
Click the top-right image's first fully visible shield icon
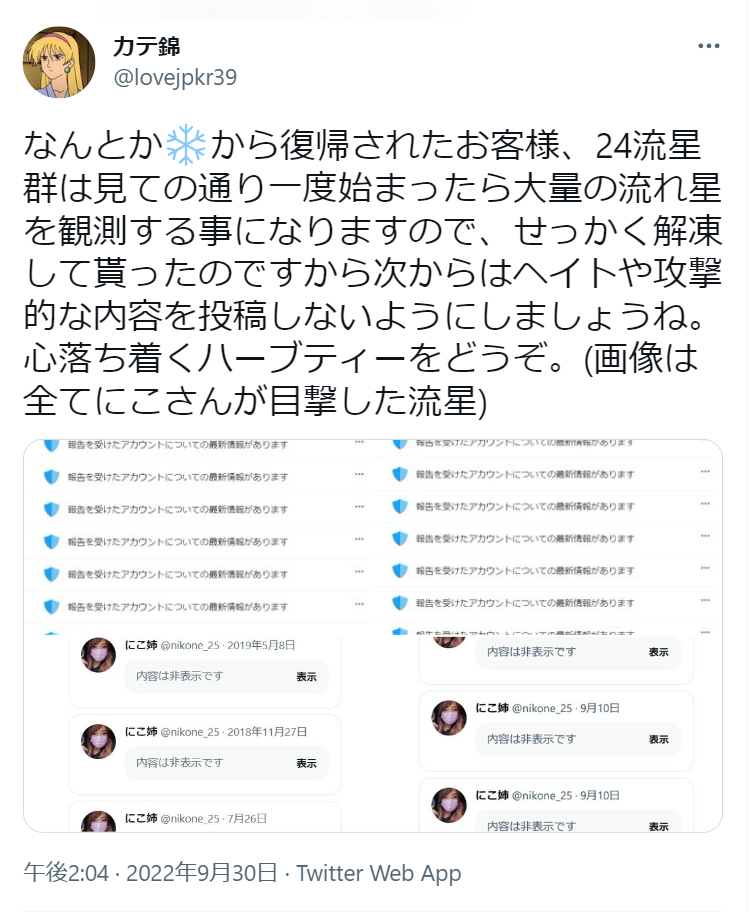pyautogui.click(x=400, y=474)
